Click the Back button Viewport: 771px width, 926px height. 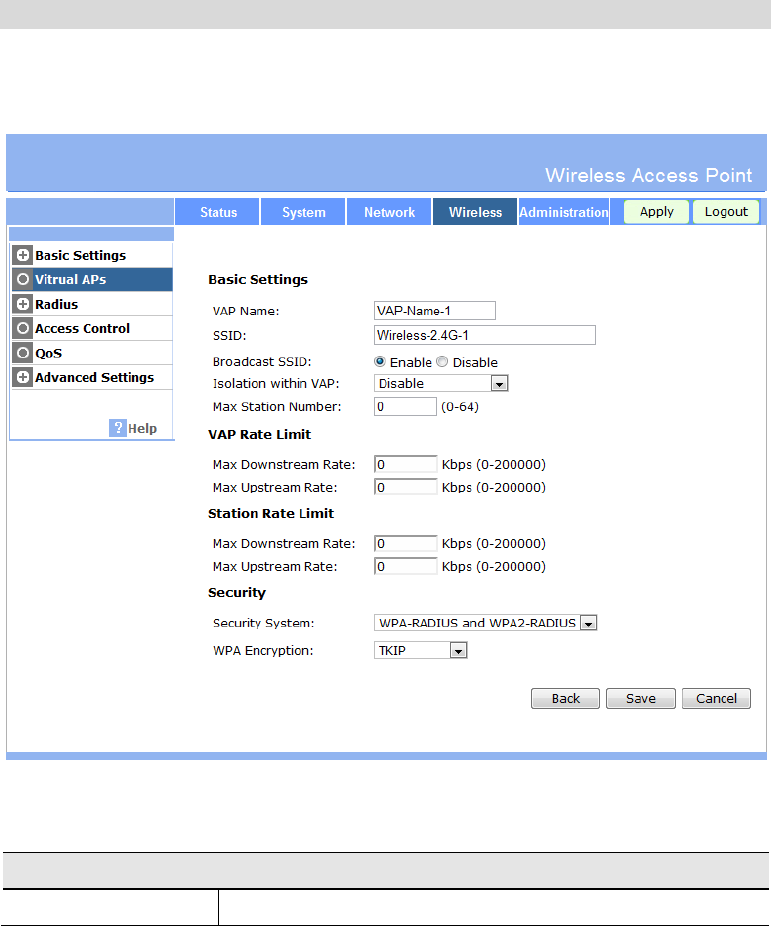pyautogui.click(x=566, y=699)
